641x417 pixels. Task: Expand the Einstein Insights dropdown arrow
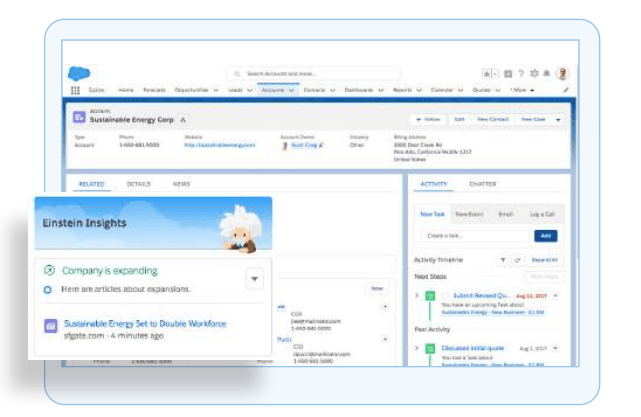click(x=254, y=280)
